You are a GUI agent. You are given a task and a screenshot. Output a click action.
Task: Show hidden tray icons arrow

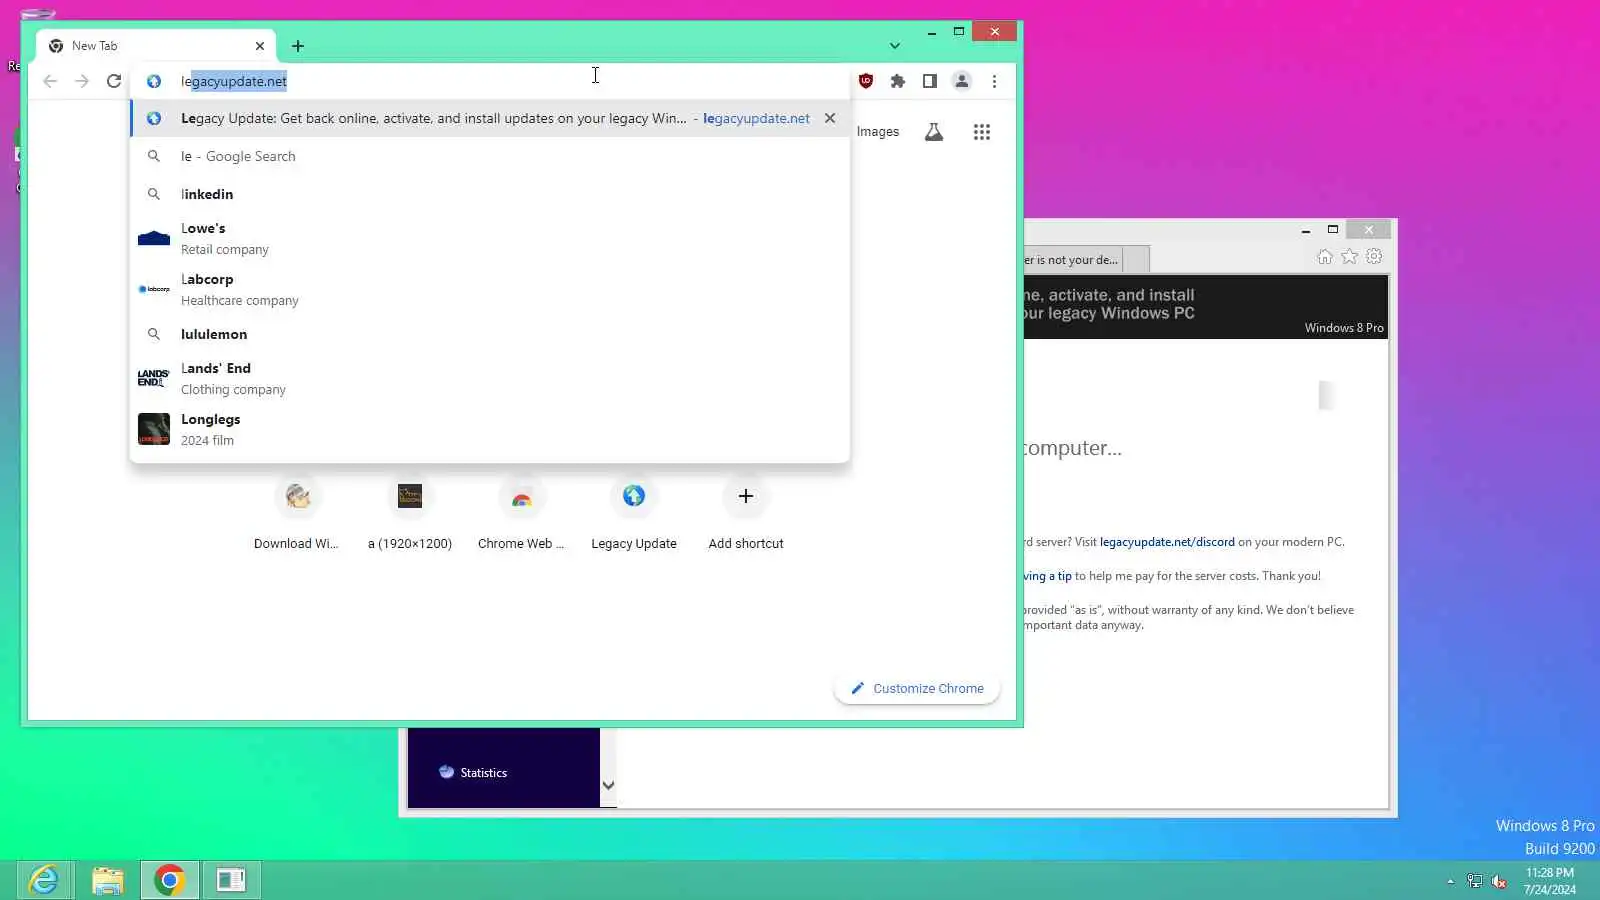1450,881
